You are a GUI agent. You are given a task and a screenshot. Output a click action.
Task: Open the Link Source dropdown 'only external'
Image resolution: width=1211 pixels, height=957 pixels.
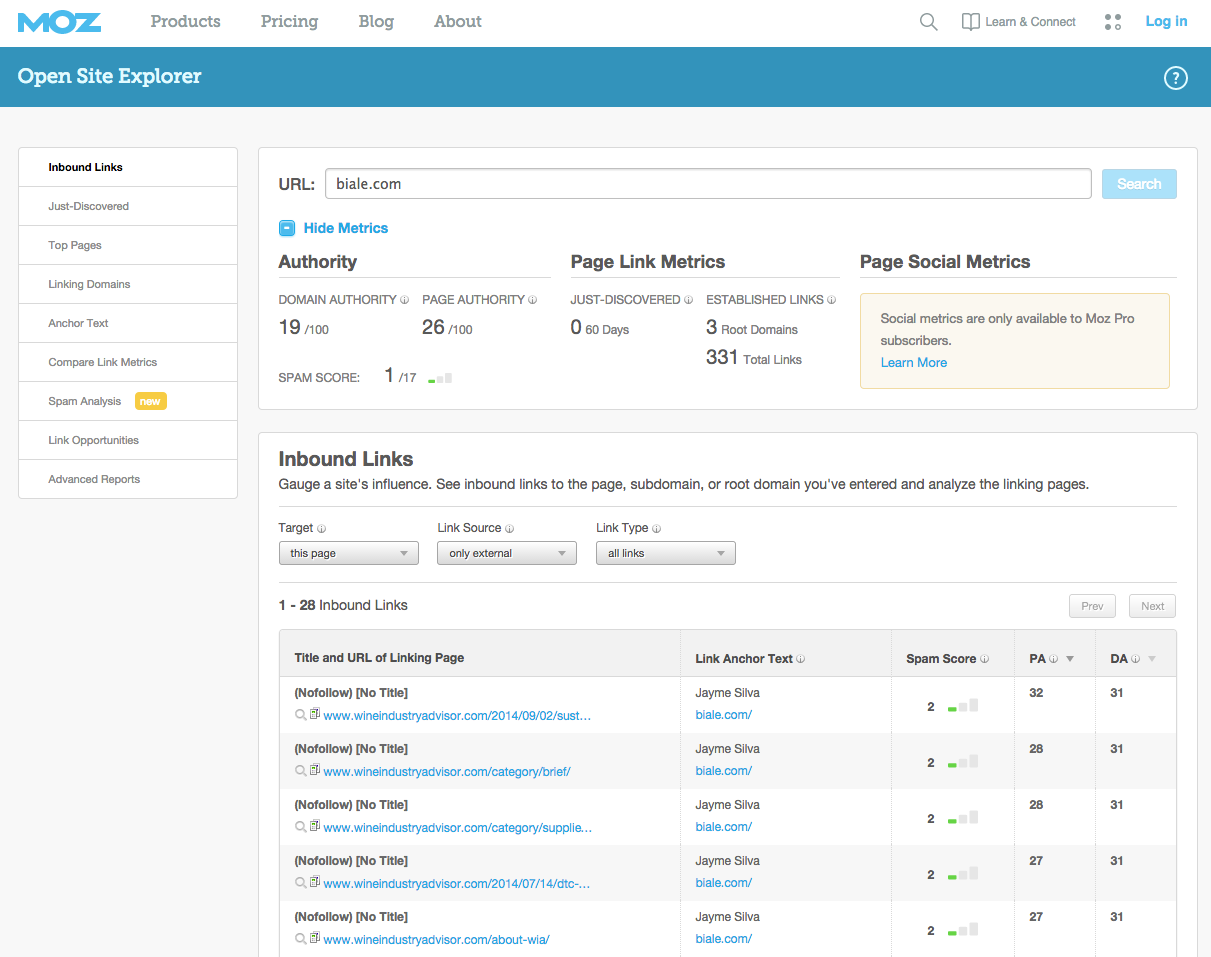tap(507, 553)
